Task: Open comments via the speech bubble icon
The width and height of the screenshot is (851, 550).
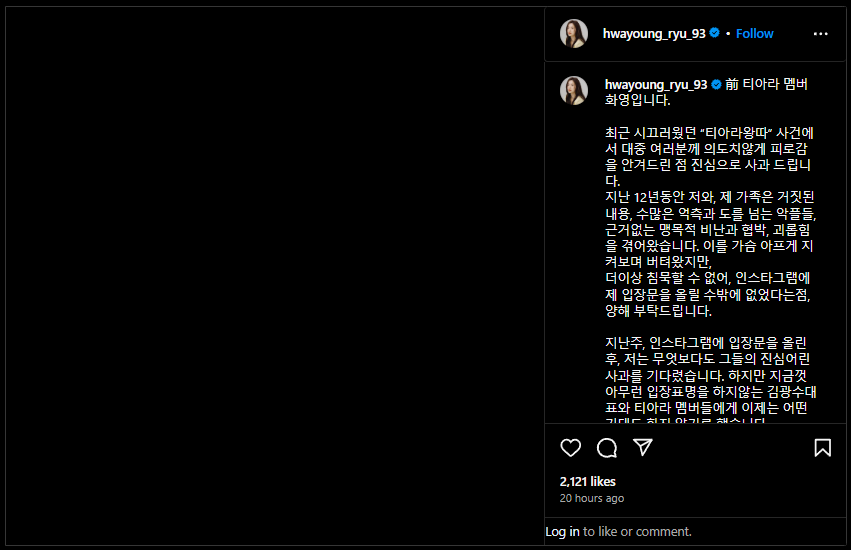Action: click(607, 448)
